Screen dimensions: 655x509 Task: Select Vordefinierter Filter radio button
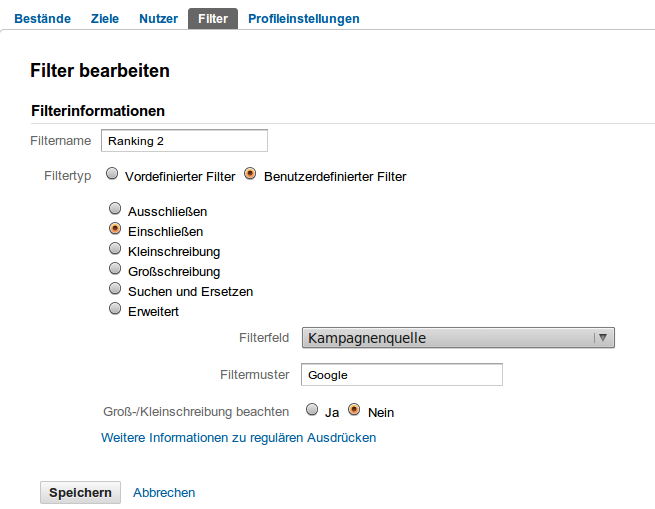(x=113, y=174)
